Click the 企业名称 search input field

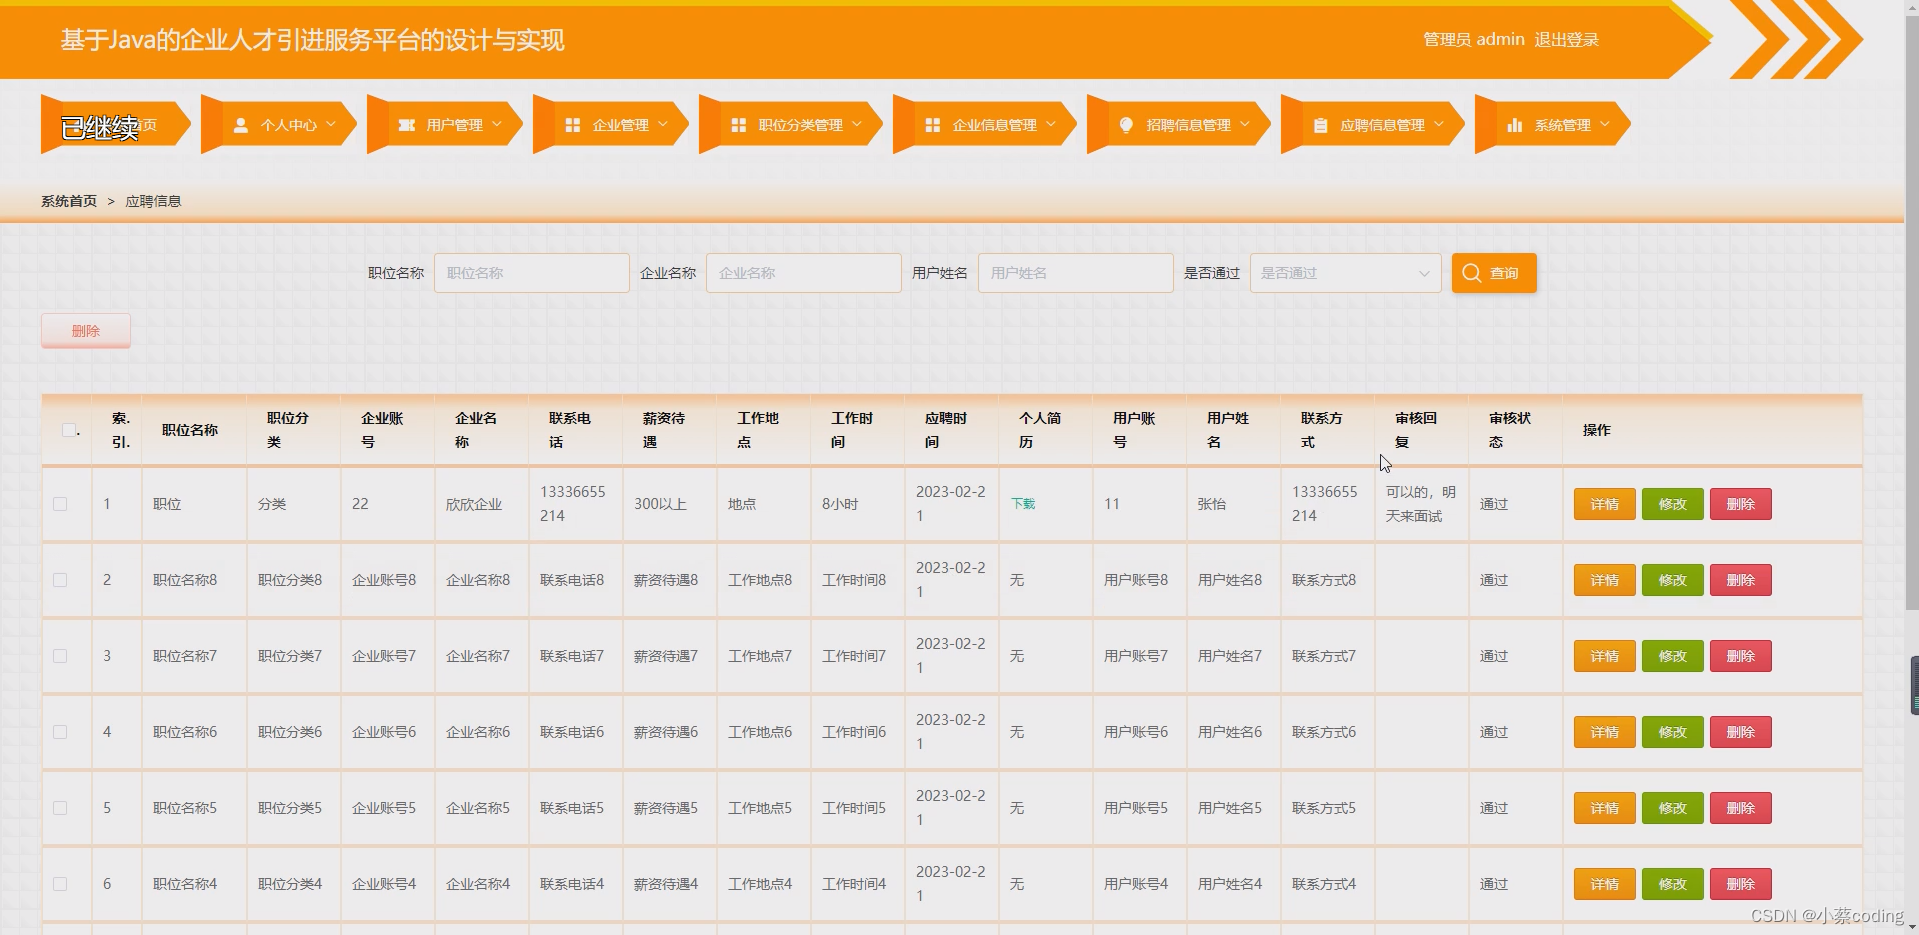click(x=804, y=273)
